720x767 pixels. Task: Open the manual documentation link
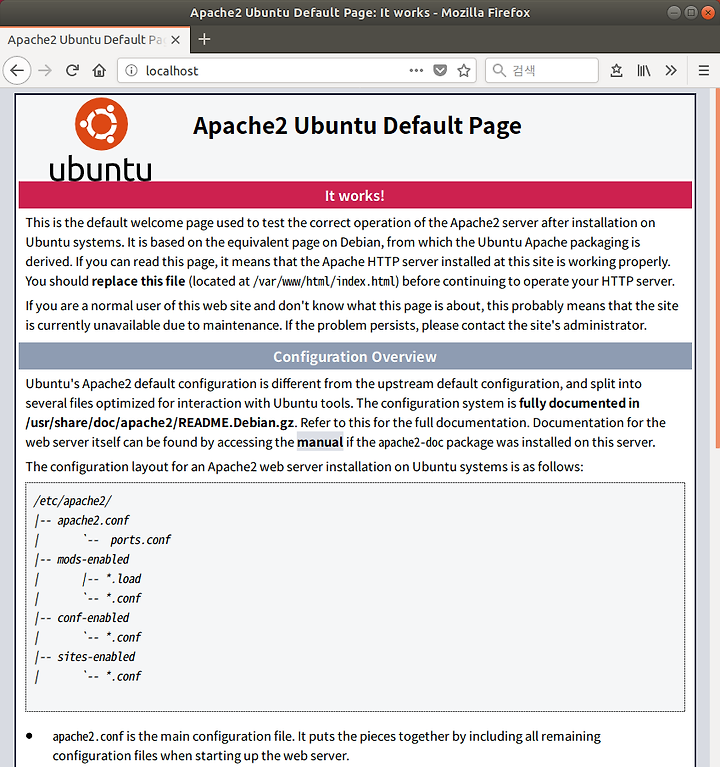(x=320, y=442)
